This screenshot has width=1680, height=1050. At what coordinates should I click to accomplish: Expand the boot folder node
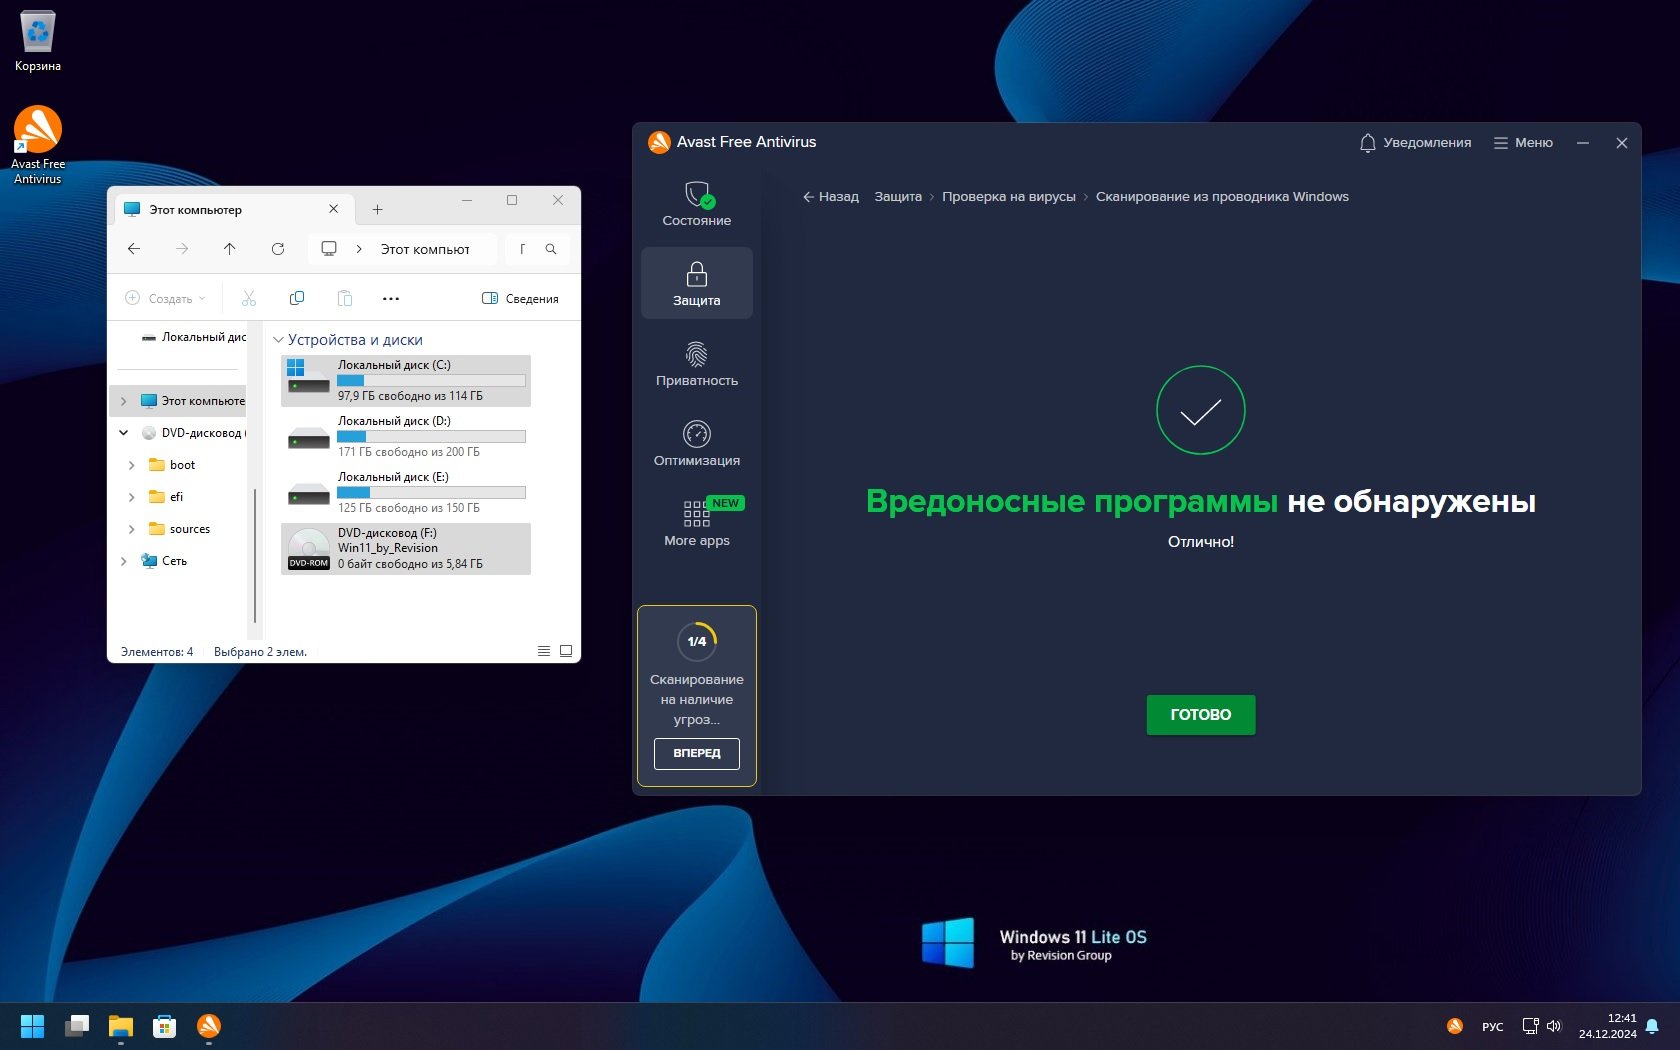pyautogui.click(x=132, y=465)
